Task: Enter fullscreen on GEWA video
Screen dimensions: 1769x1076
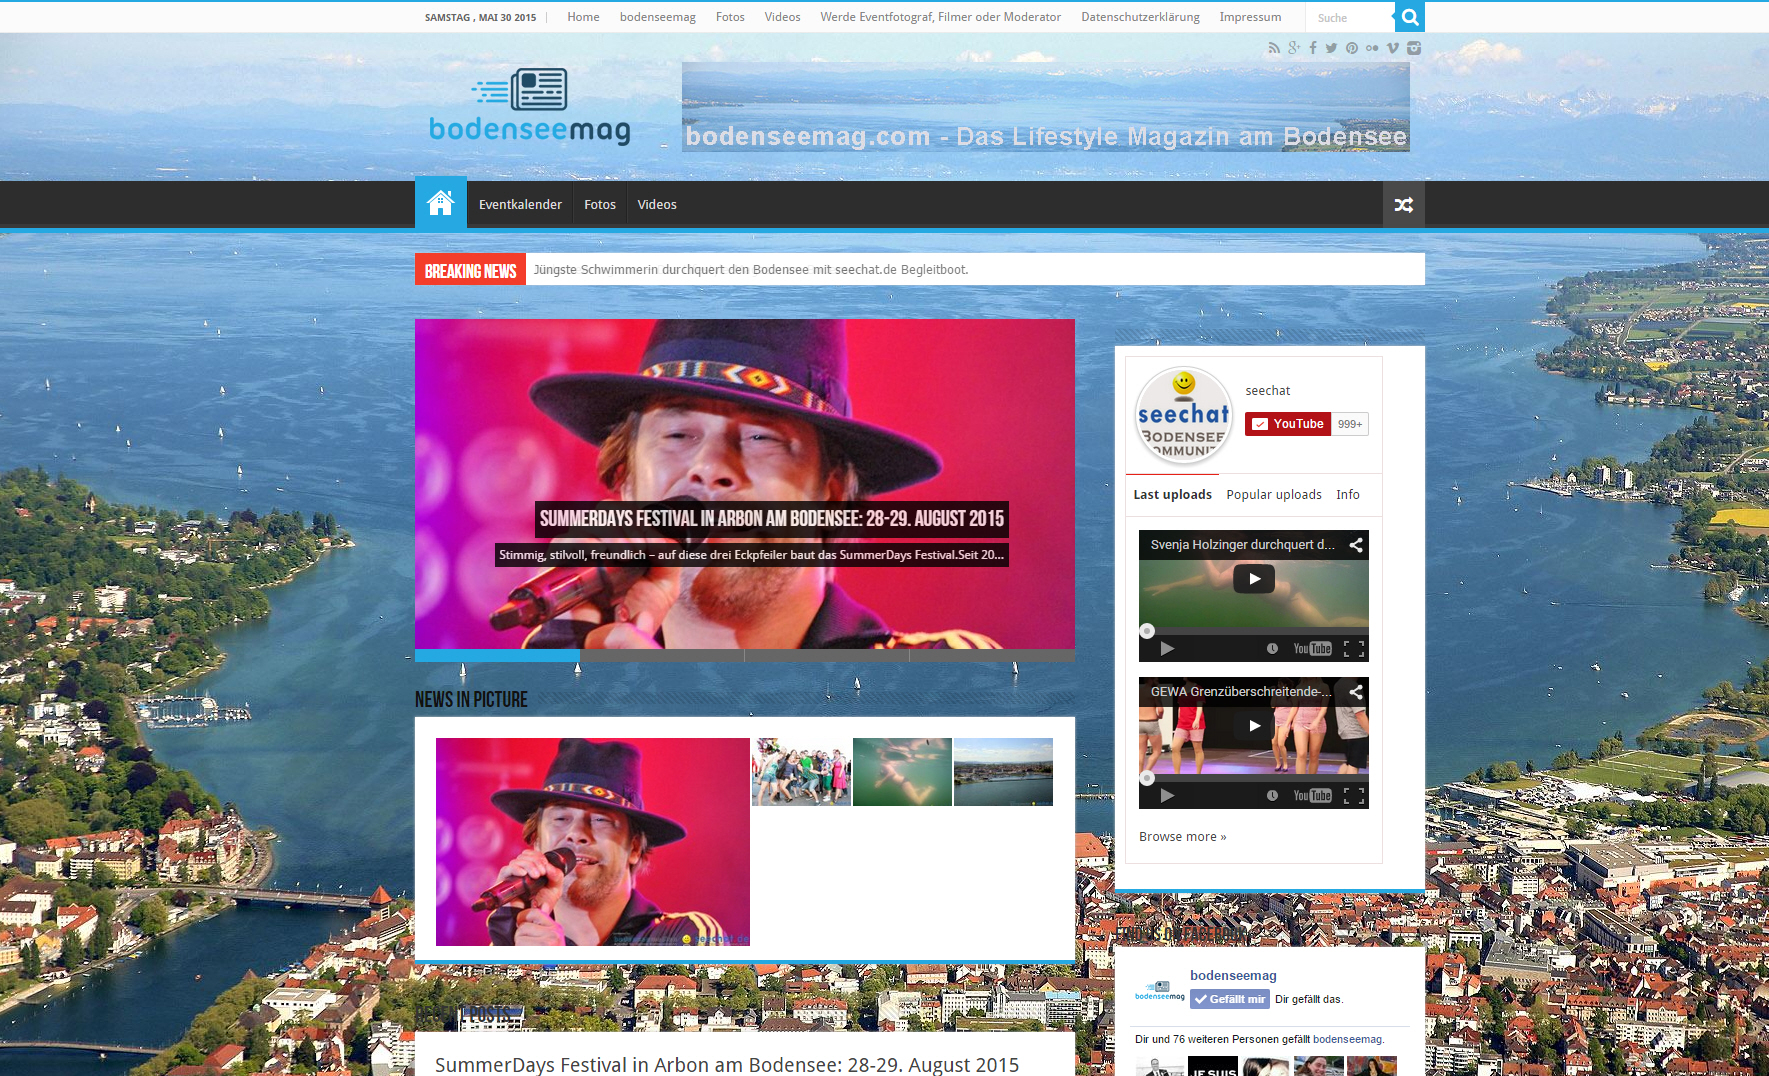Action: (1354, 796)
